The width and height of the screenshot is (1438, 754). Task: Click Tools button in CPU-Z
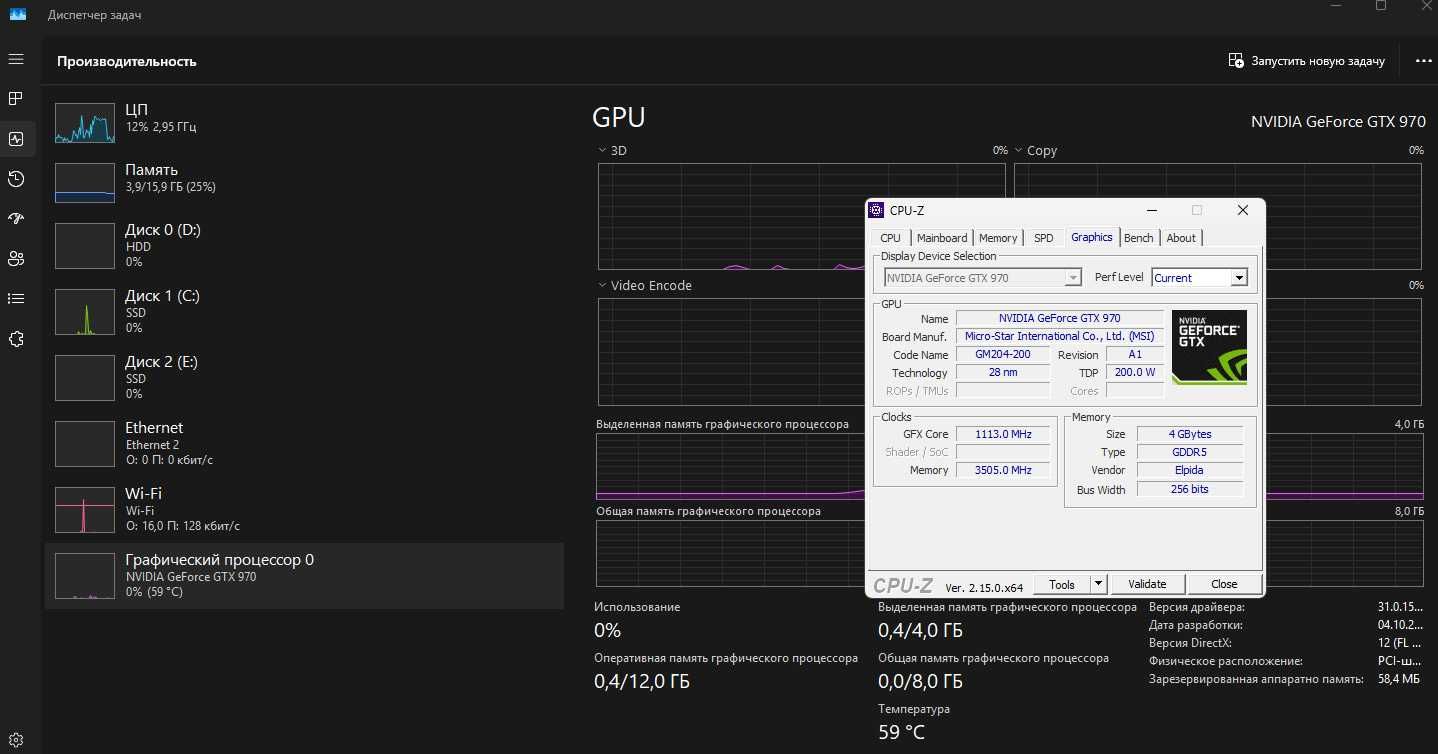1062,584
